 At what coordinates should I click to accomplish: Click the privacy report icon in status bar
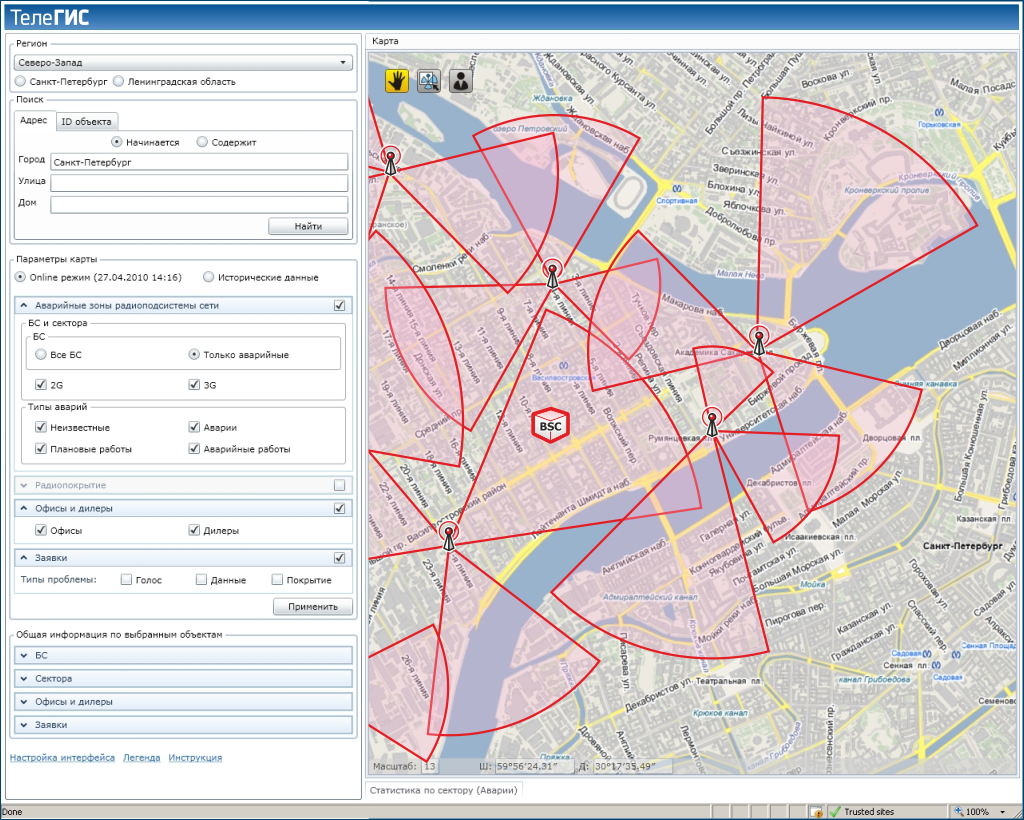pos(817,812)
